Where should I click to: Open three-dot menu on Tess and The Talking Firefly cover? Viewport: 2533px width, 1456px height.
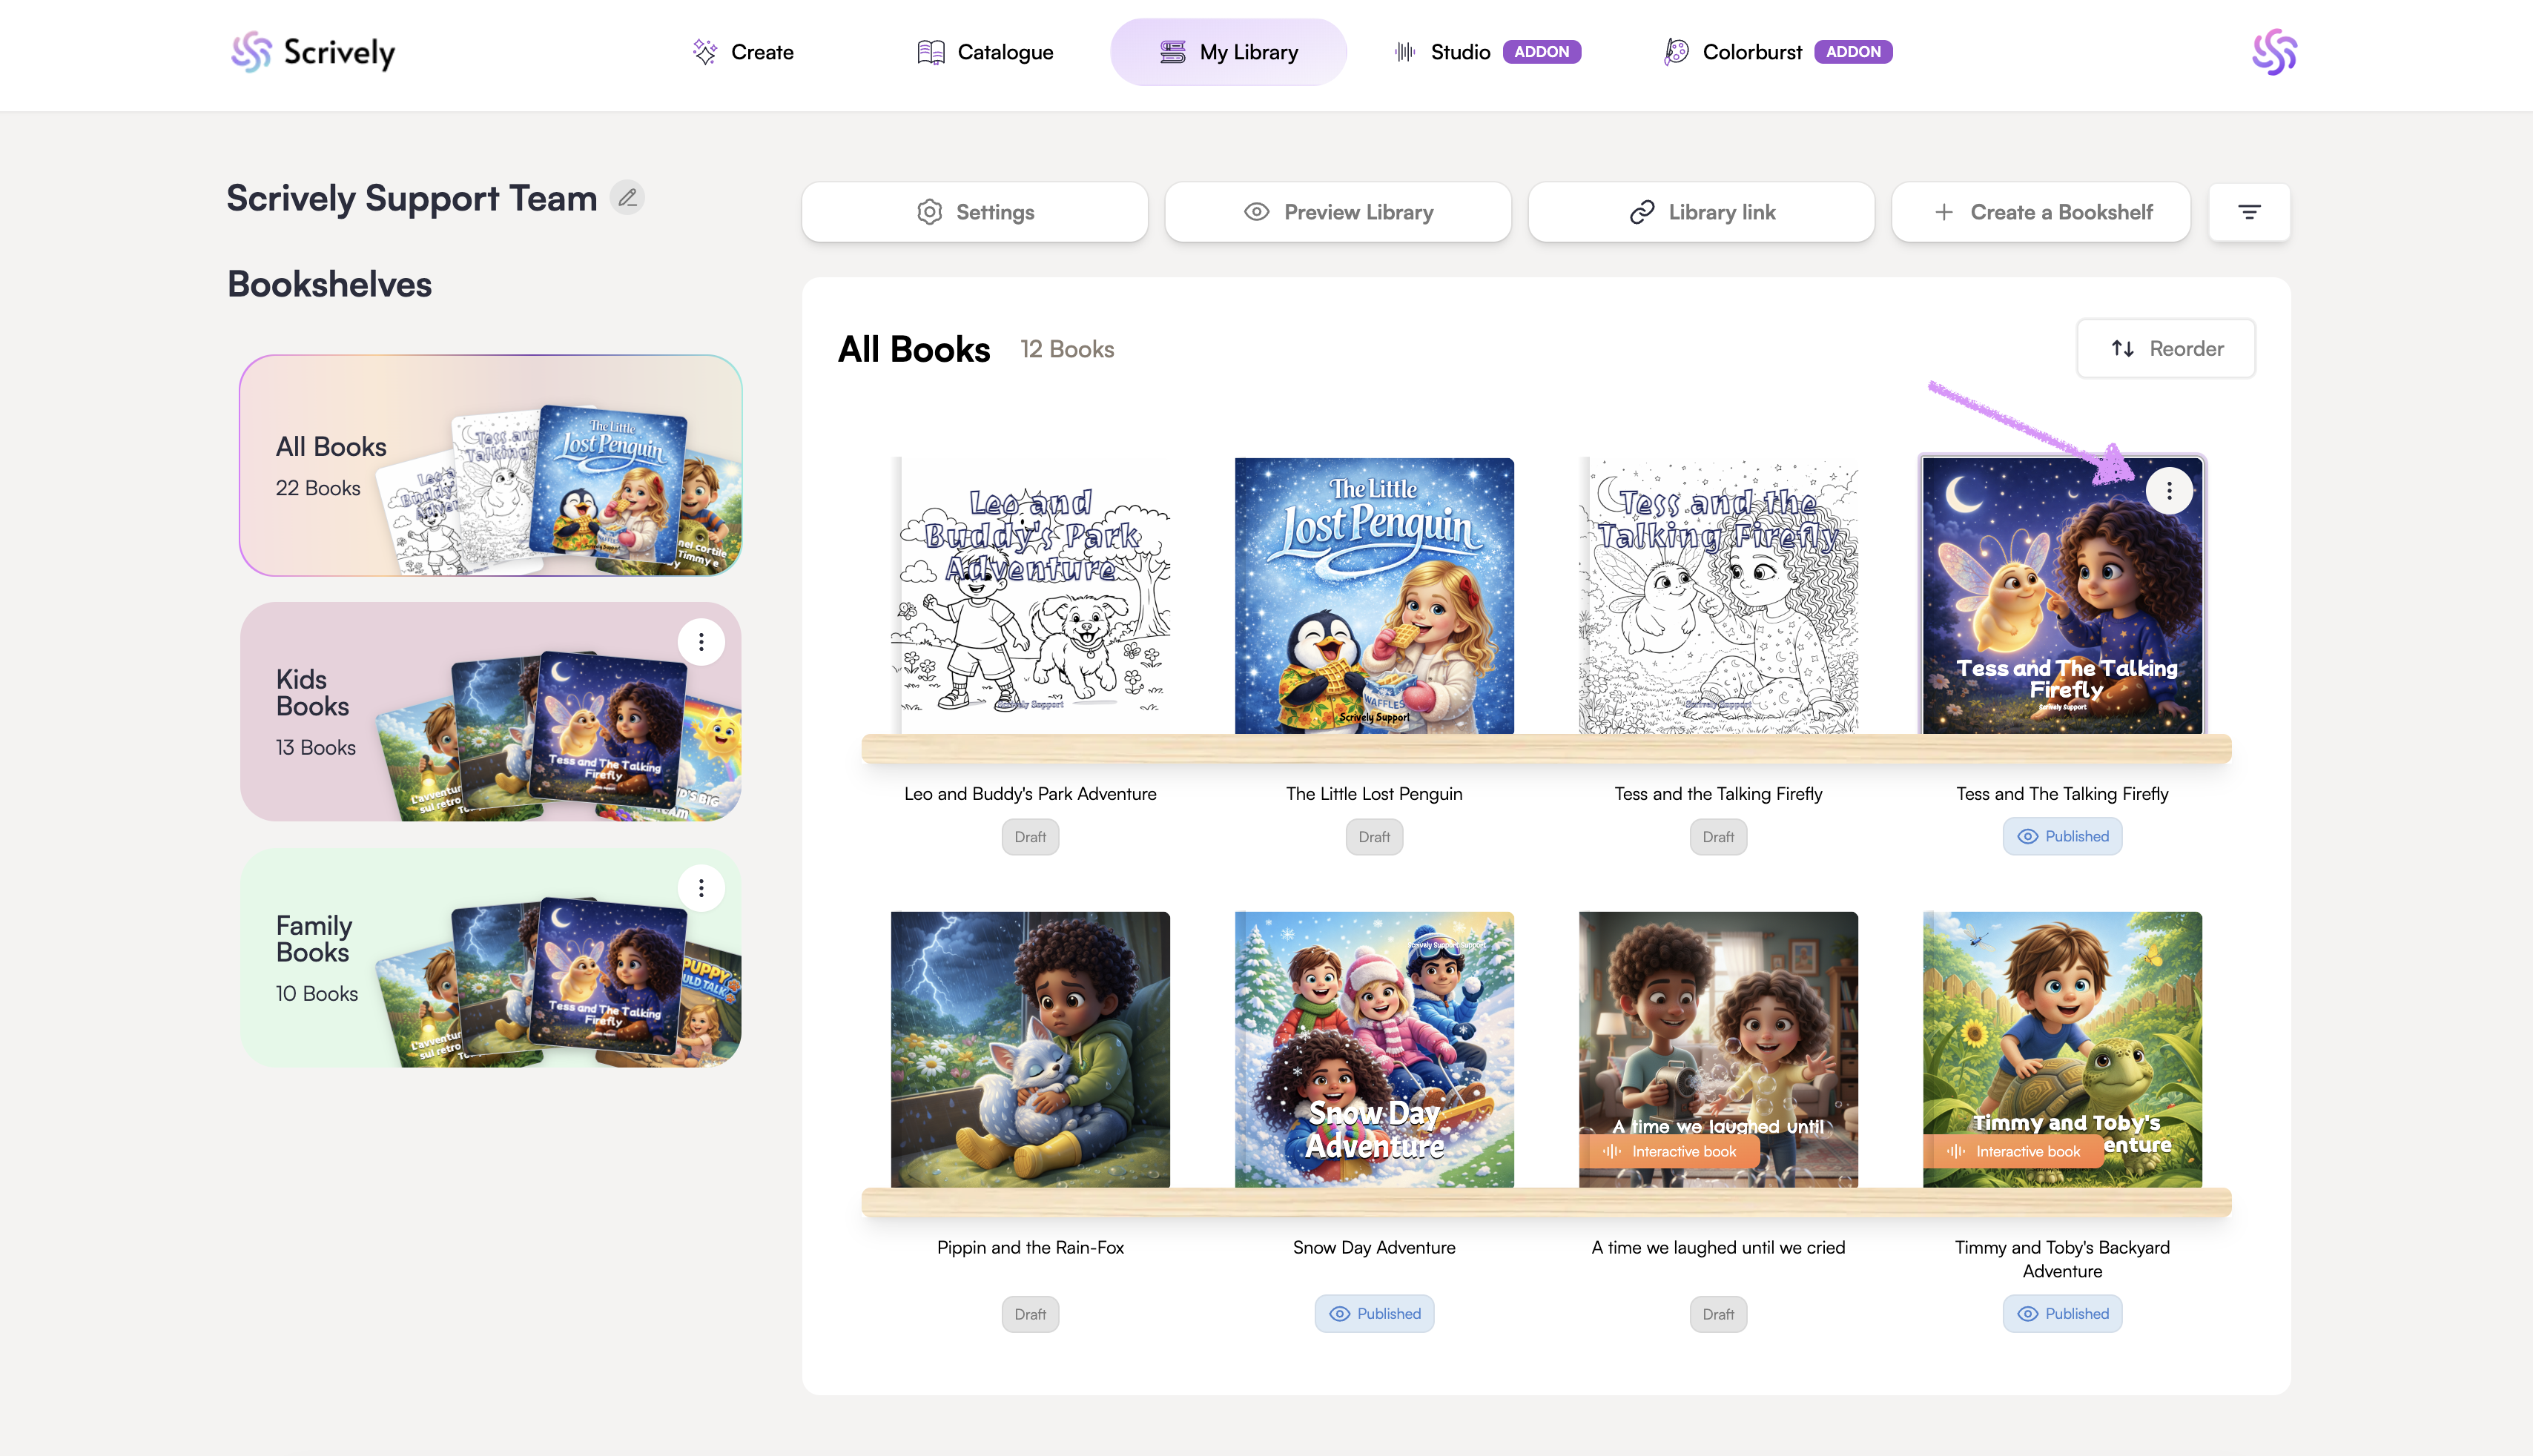coord(2169,491)
